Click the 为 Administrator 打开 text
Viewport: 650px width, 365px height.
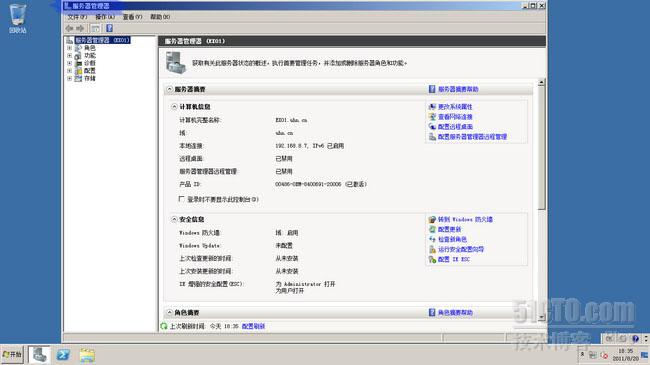point(305,284)
